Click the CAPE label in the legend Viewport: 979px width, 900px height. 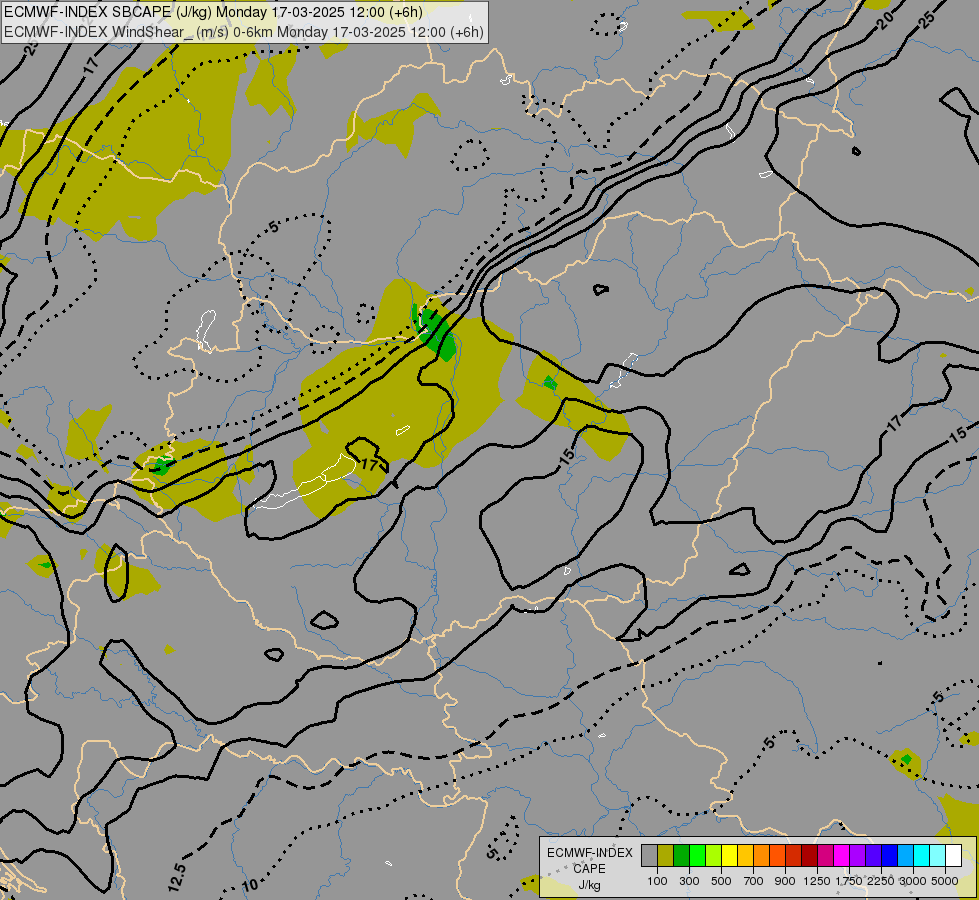tap(589, 869)
